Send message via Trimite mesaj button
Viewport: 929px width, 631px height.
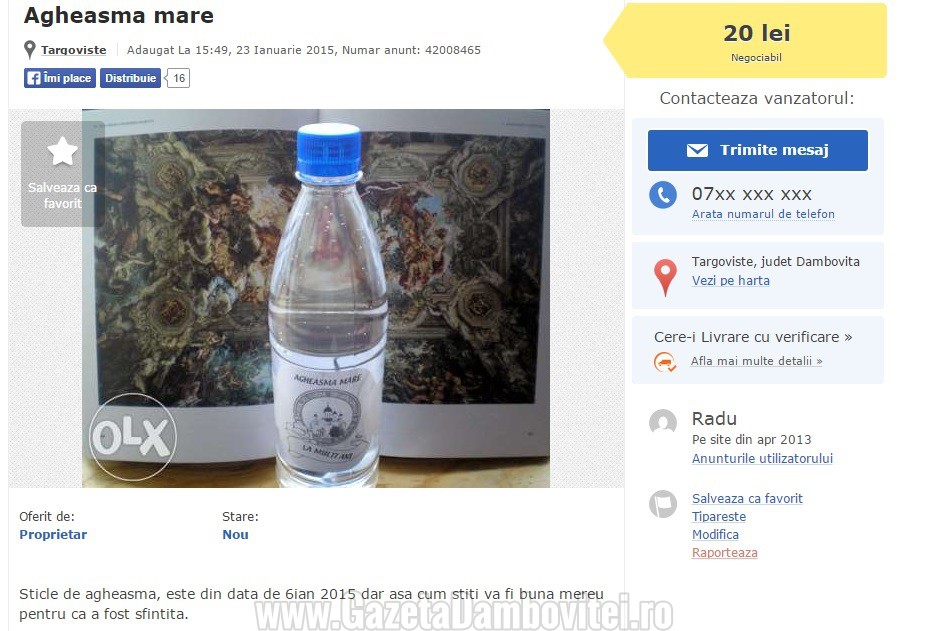point(758,150)
